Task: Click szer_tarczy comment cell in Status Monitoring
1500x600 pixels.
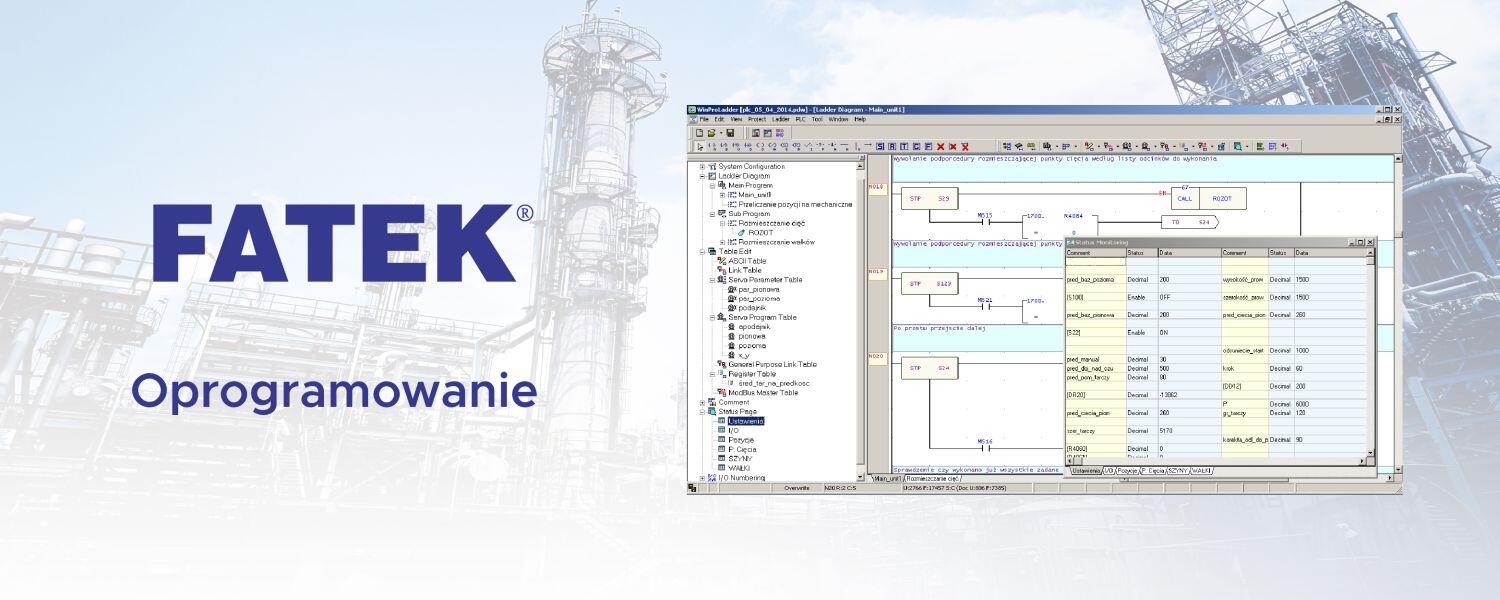Action: [x=1096, y=430]
